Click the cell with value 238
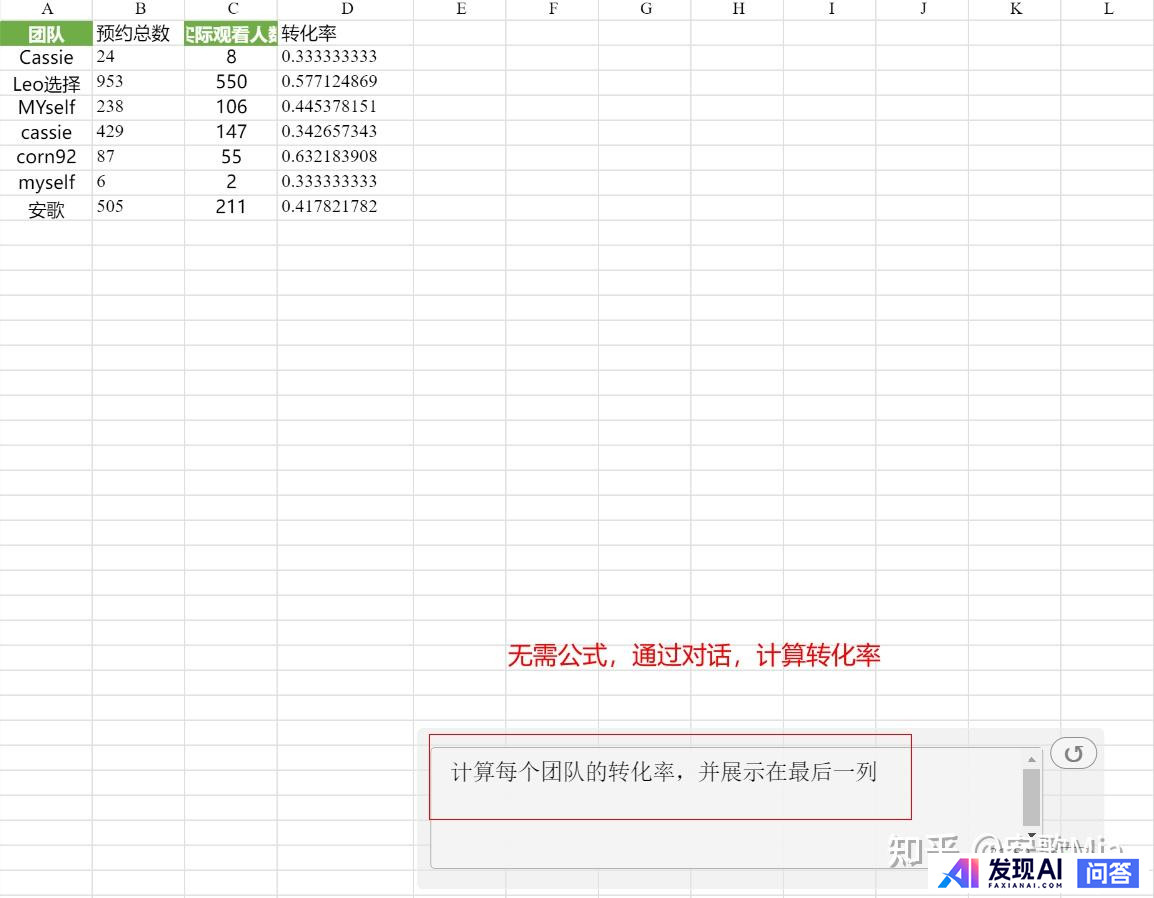The width and height of the screenshot is (1154, 898). (x=139, y=107)
